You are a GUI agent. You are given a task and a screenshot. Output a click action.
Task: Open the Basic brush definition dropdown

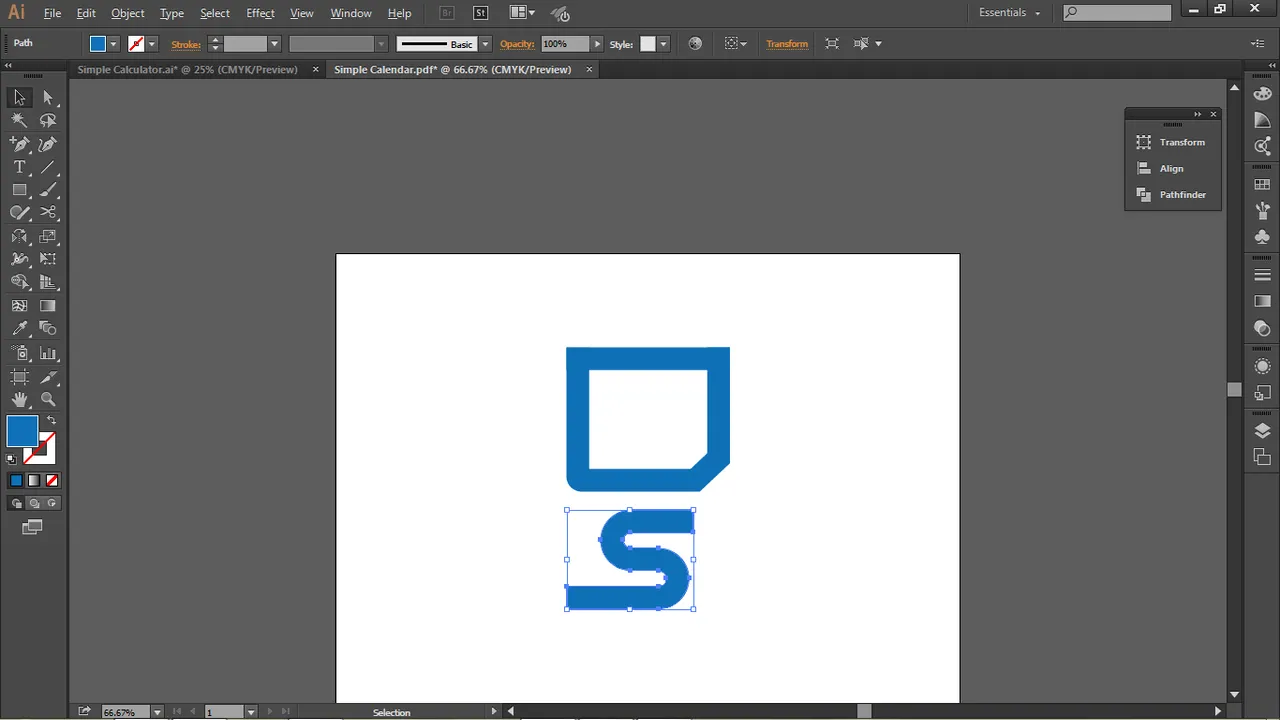485,44
